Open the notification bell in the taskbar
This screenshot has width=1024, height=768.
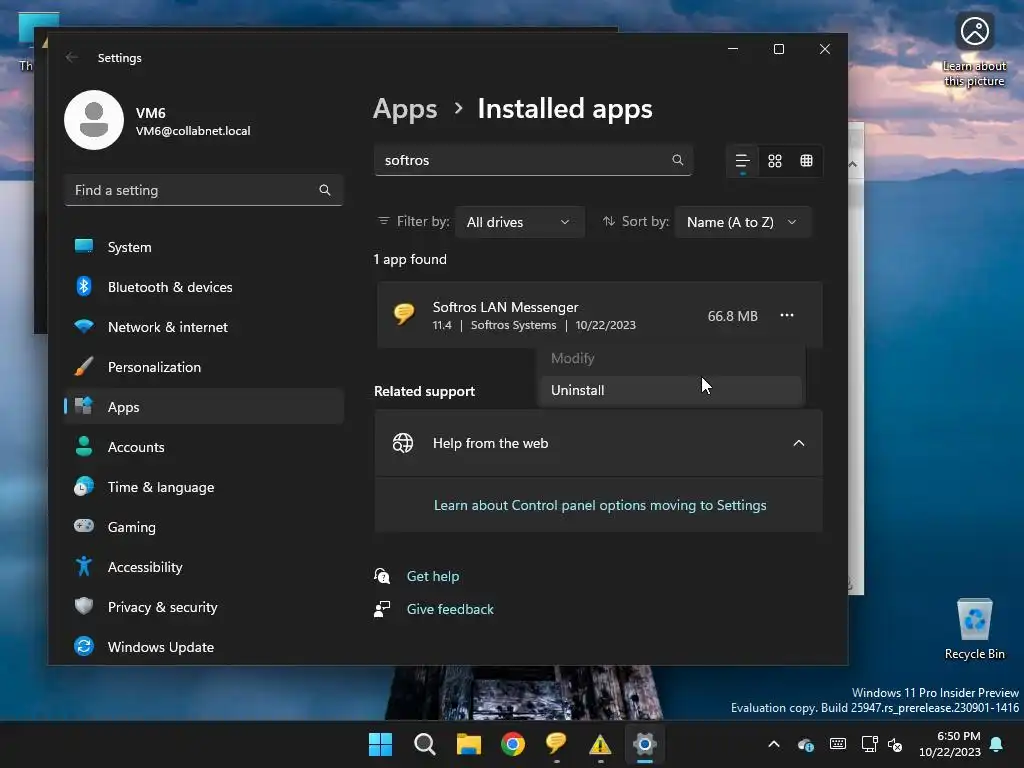(x=997, y=744)
